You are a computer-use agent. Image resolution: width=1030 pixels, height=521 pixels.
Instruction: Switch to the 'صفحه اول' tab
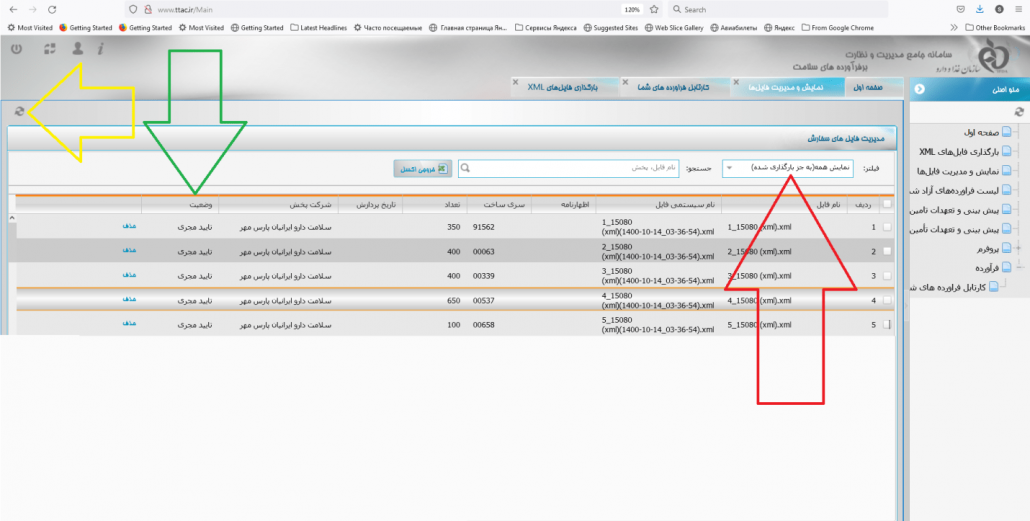[x=867, y=88]
